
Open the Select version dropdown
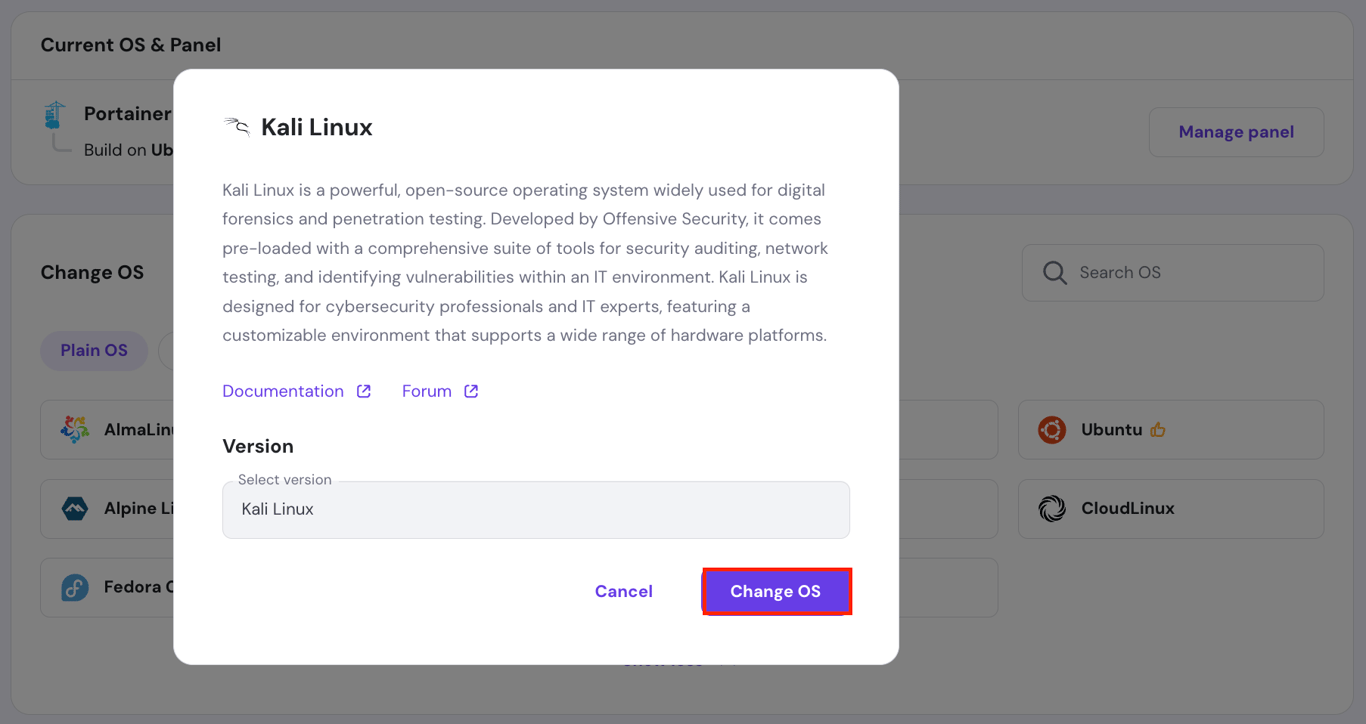pyautogui.click(x=536, y=510)
